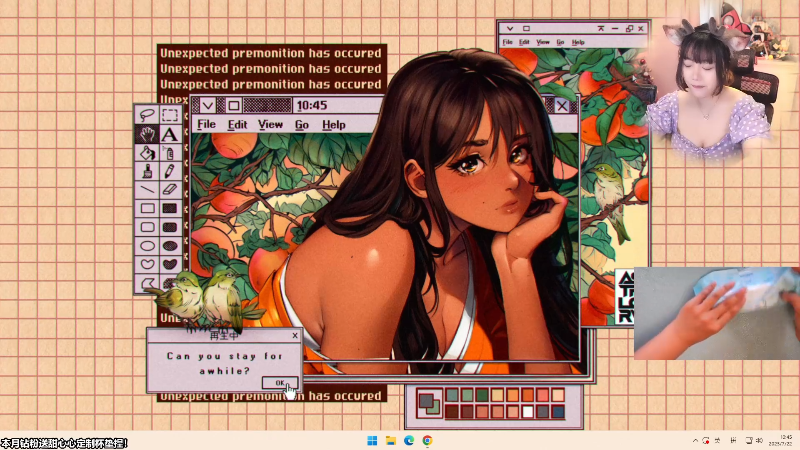Screen dimensions: 800x450
Task: Open Help menu in the front paint window
Action: pos(334,124)
